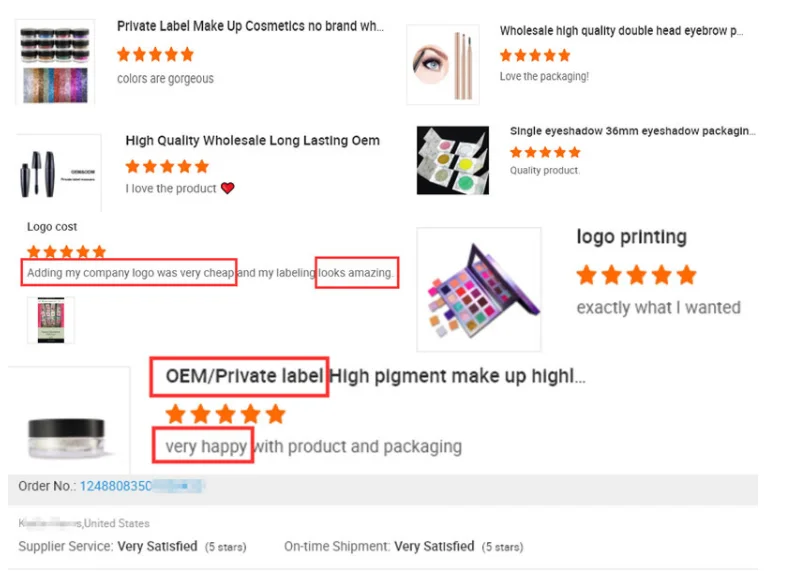Open the single eyeshadow packaging thumbnail
806x571 pixels.
pyautogui.click(x=452, y=160)
